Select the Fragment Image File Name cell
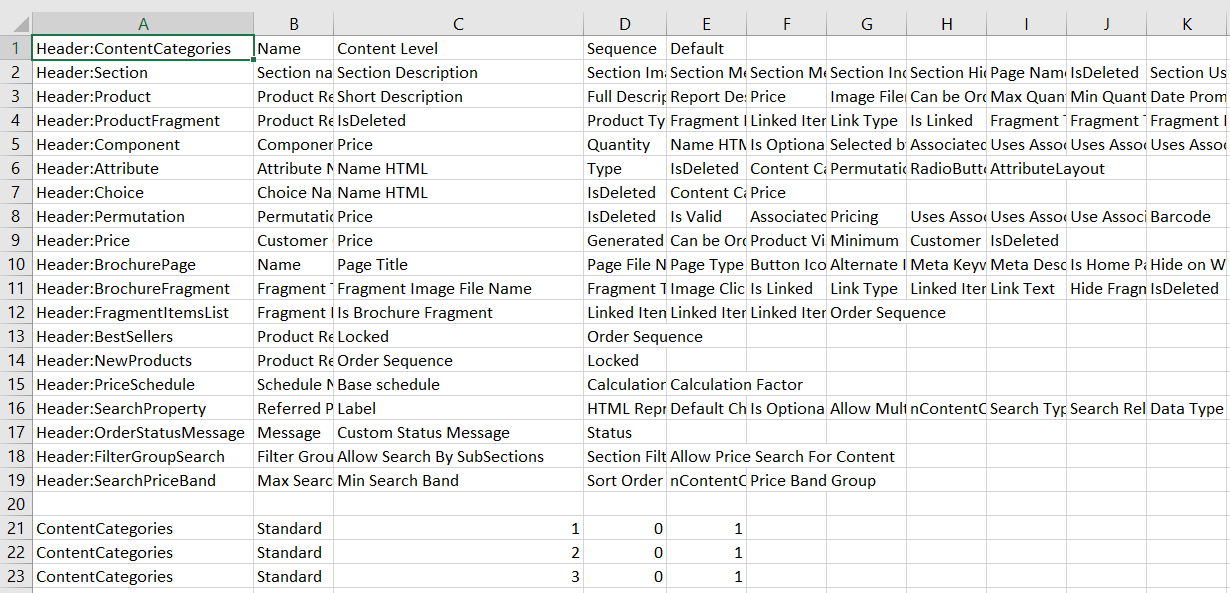Image resolution: width=1230 pixels, height=593 pixels. tap(458, 288)
